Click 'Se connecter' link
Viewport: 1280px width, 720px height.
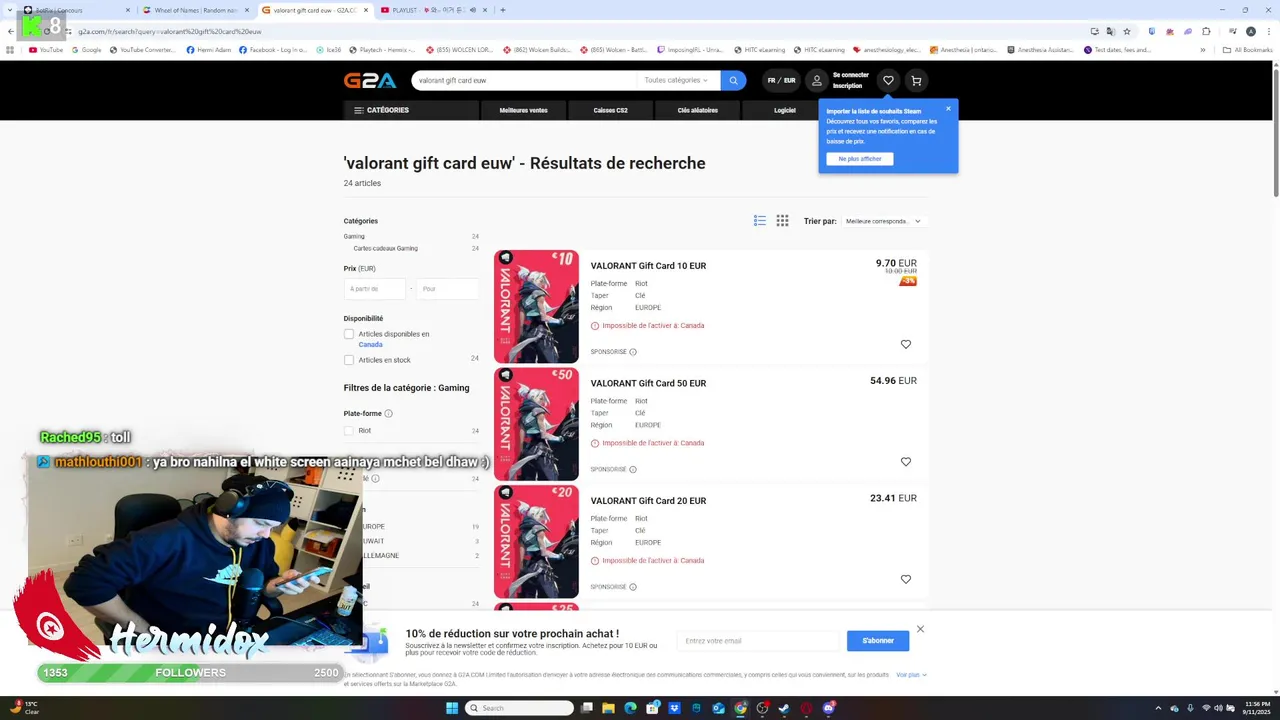point(851,75)
